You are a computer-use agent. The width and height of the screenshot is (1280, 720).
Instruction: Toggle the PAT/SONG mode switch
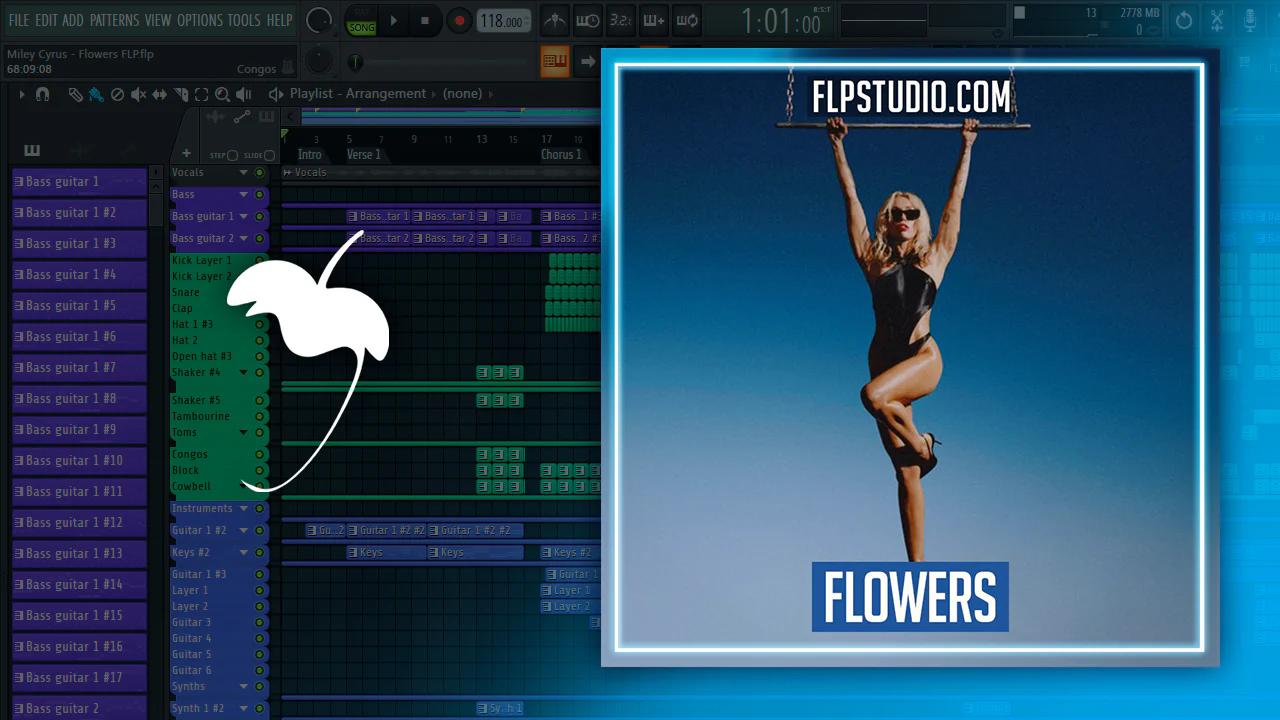point(361,20)
